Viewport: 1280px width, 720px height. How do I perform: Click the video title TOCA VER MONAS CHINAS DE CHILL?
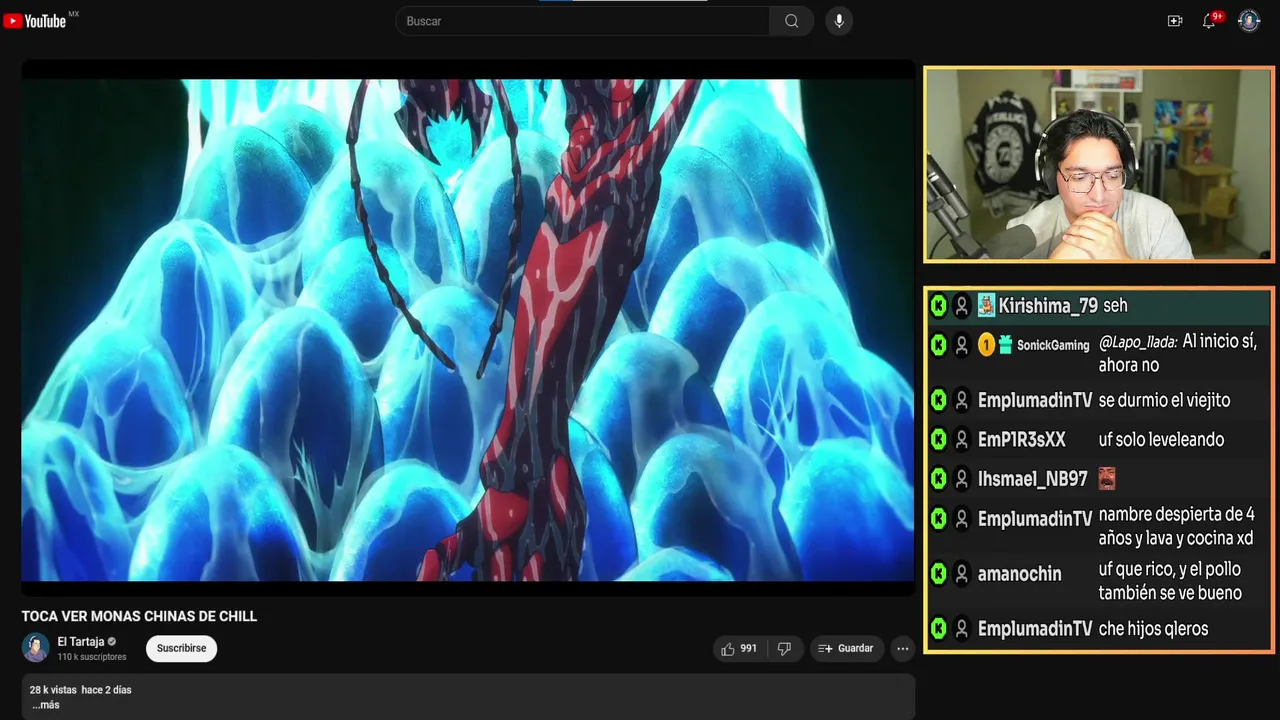pos(139,617)
